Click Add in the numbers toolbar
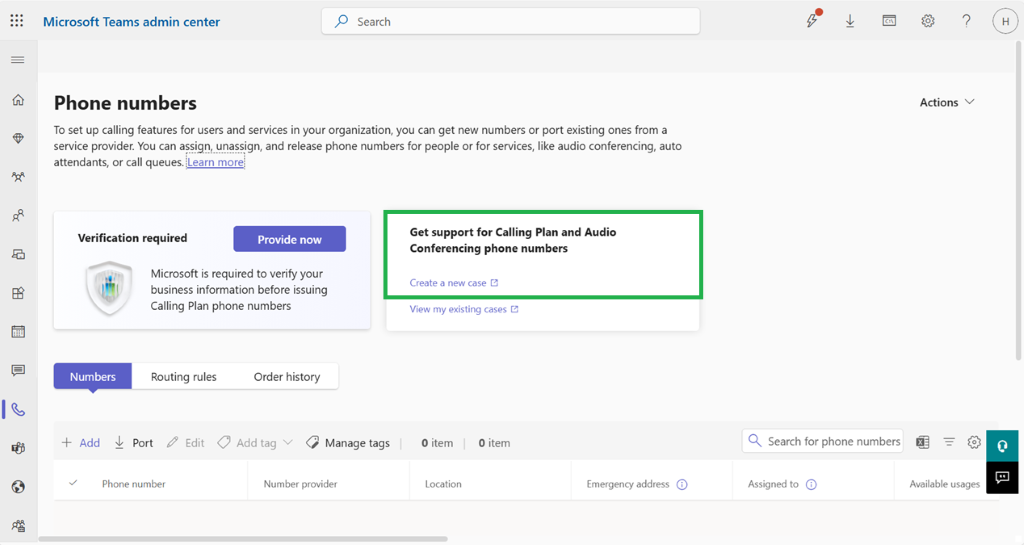 pos(81,443)
